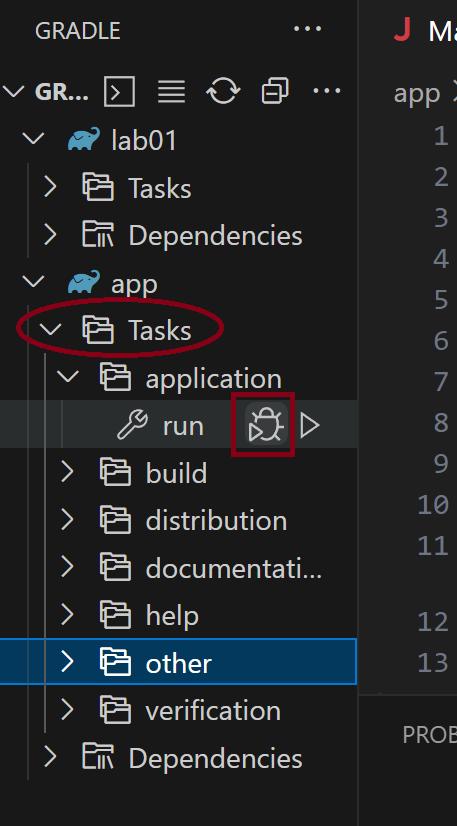Refresh Gradle projects with the sync icon

223,92
